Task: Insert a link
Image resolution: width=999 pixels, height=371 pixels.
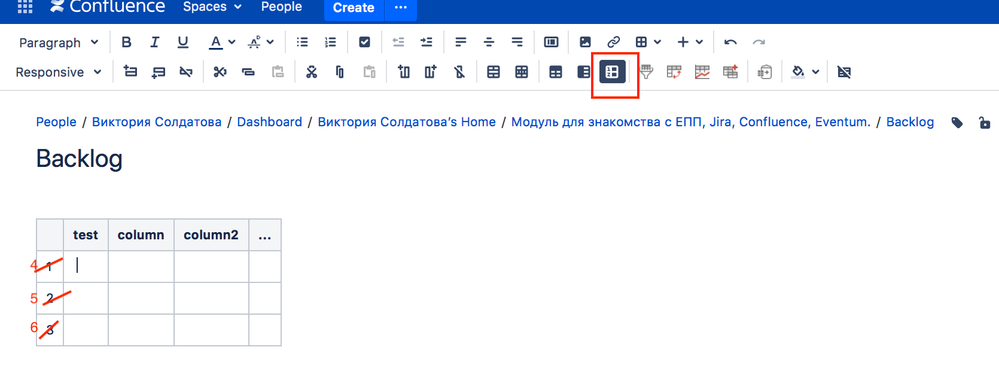Action: coord(613,42)
